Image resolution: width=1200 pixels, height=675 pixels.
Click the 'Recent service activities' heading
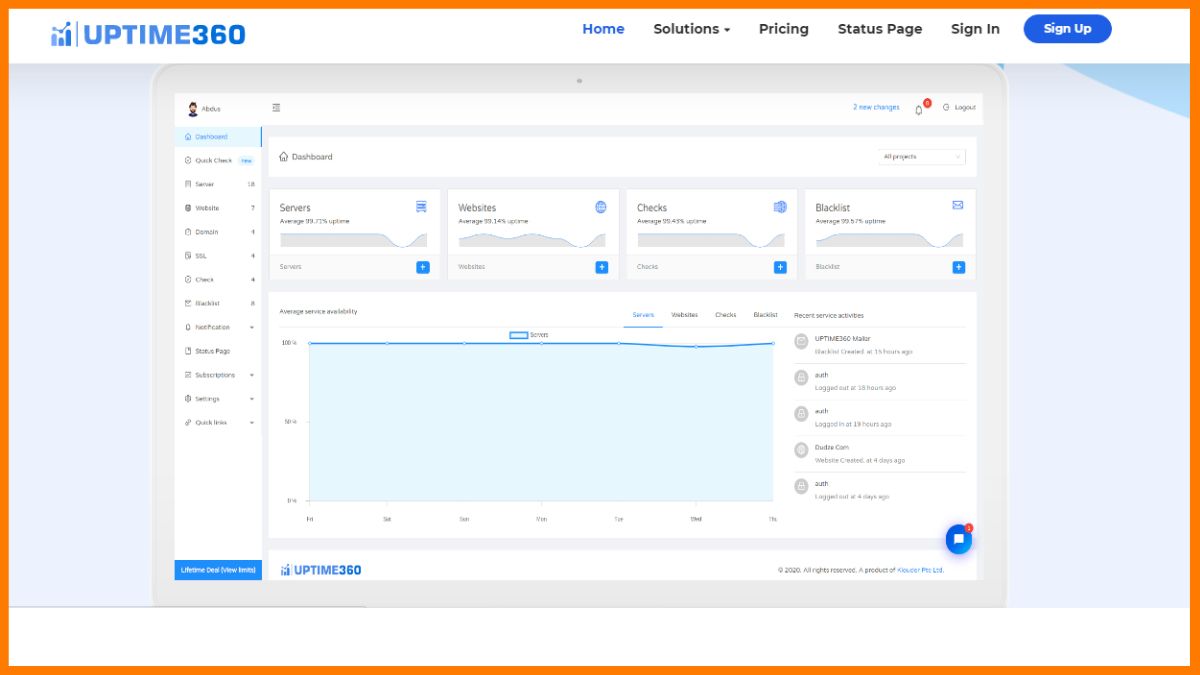(x=829, y=315)
